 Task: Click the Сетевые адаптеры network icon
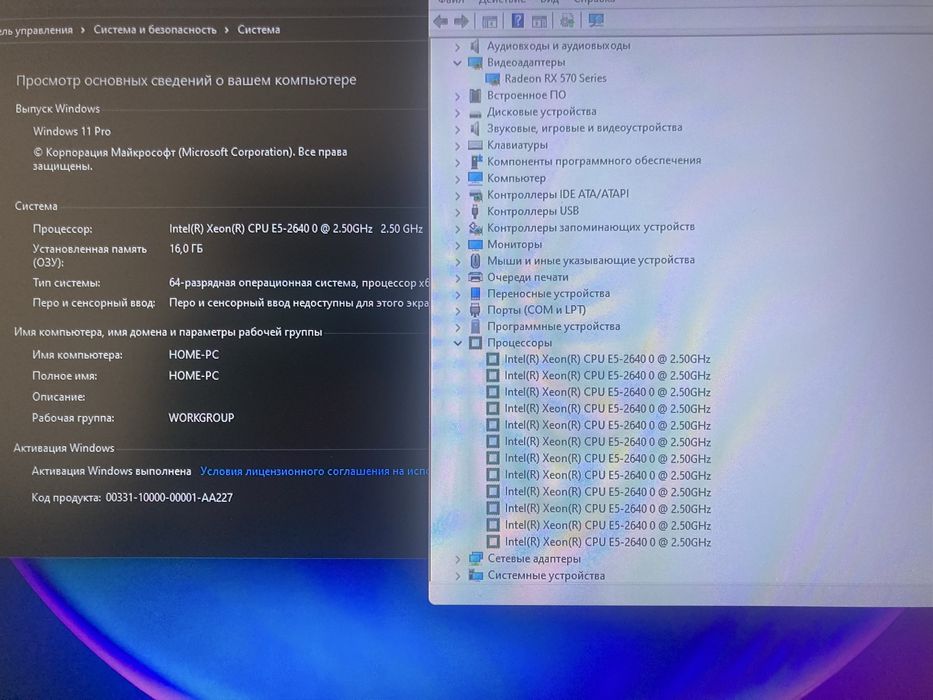[475, 558]
